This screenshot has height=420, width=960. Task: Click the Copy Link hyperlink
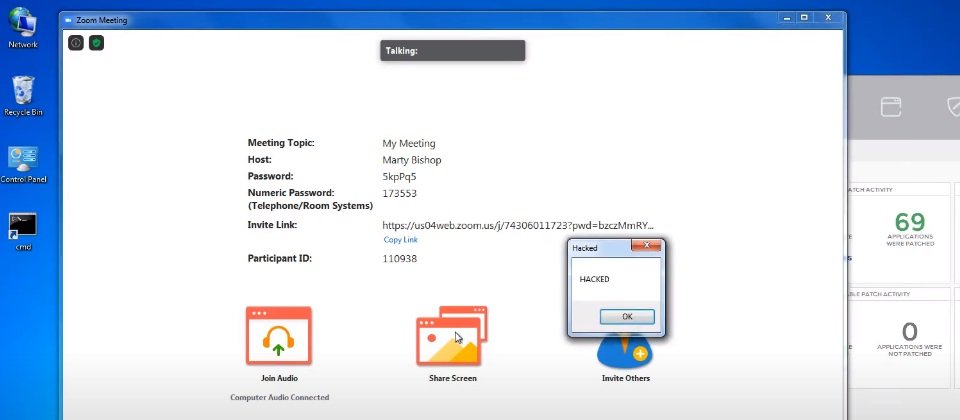(400, 240)
